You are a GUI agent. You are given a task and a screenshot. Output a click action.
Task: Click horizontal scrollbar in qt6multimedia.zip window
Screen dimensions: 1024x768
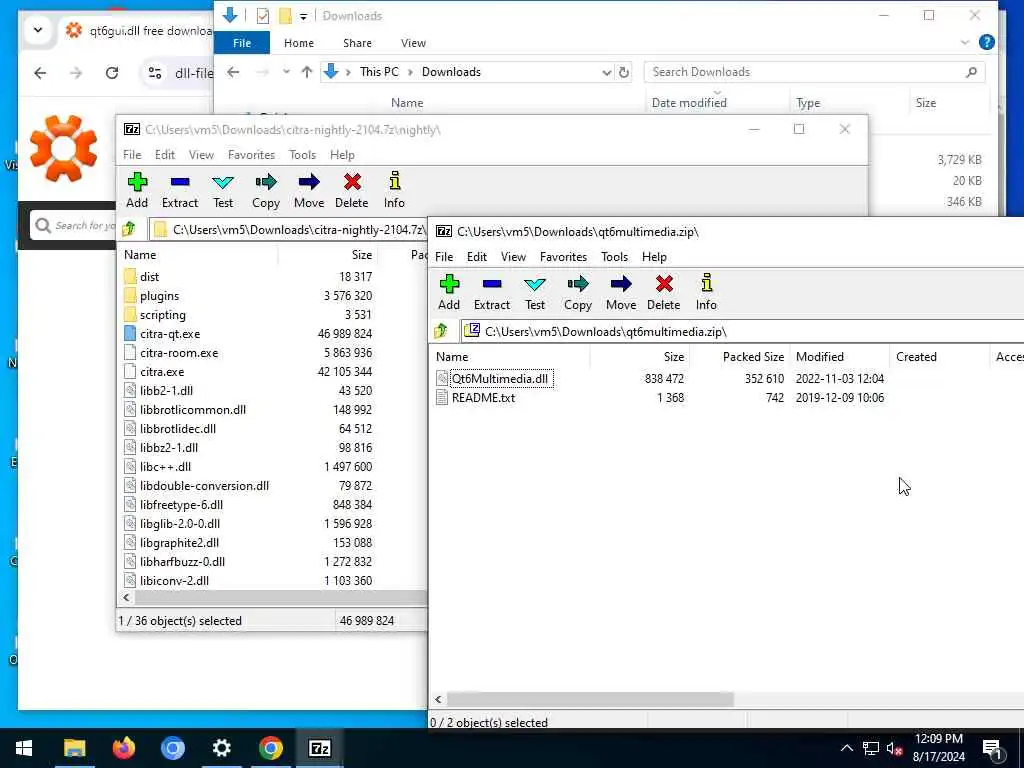coord(590,699)
